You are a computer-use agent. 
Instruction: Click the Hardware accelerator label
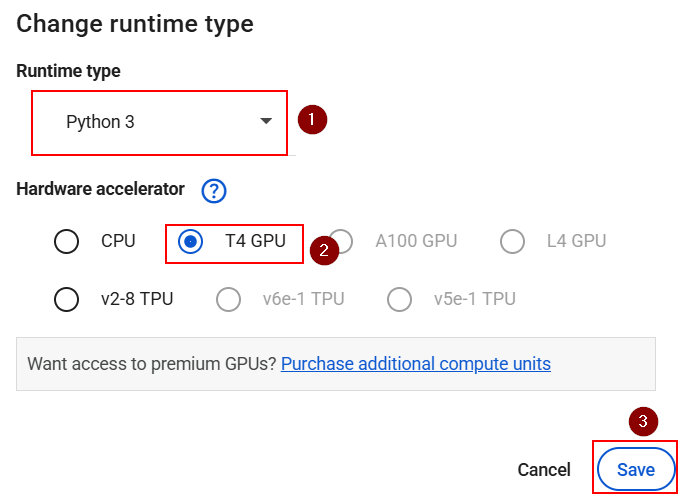click(100, 189)
